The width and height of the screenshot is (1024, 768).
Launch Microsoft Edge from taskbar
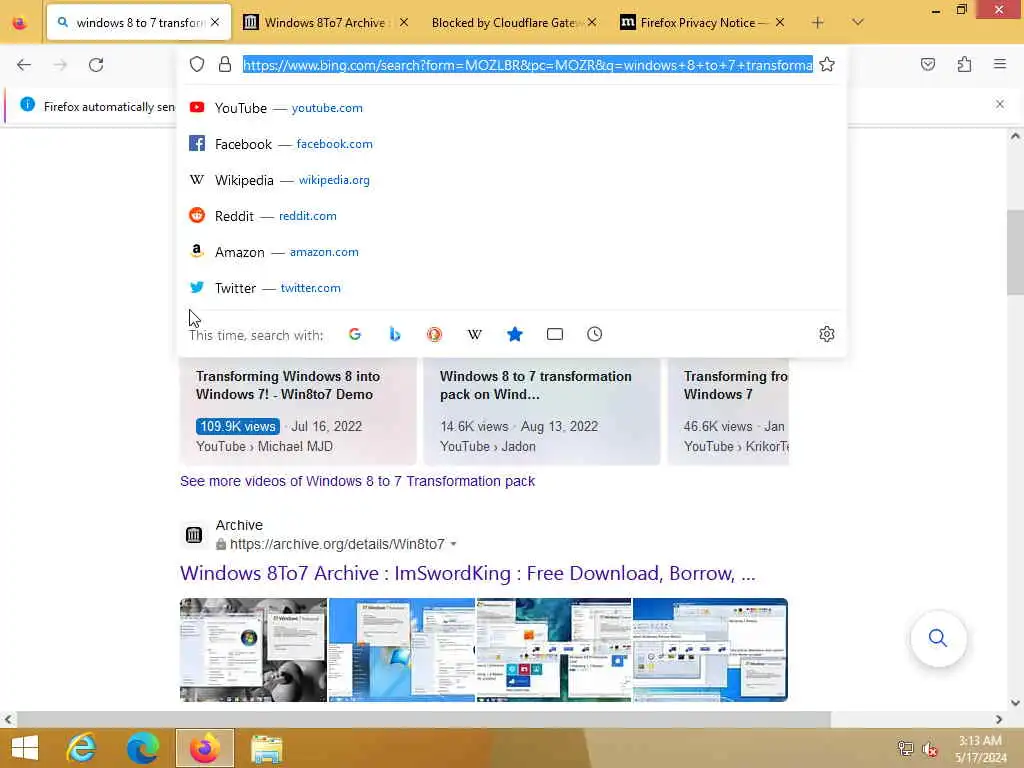coord(142,748)
